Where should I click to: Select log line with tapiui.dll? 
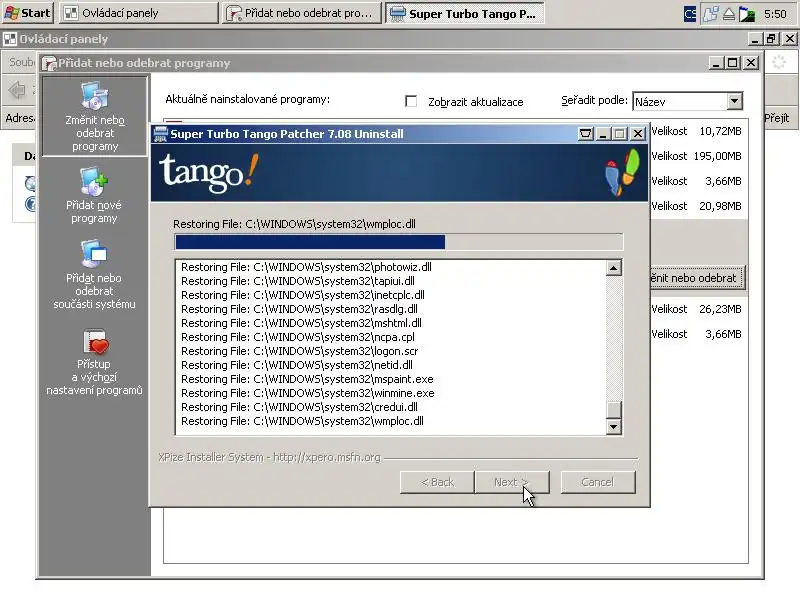click(297, 281)
